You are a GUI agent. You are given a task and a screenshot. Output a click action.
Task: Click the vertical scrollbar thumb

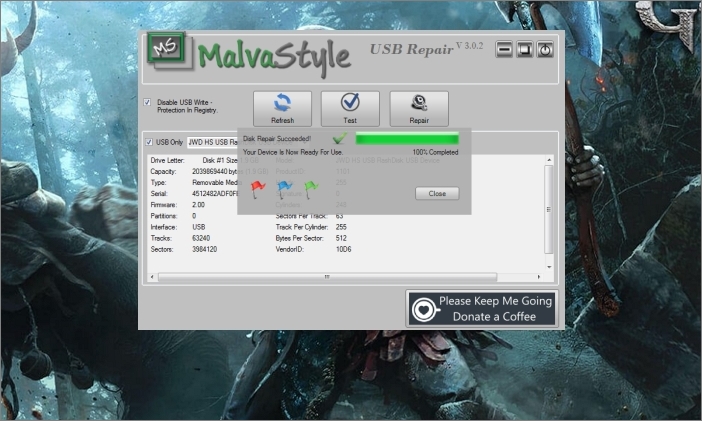[x=549, y=210]
